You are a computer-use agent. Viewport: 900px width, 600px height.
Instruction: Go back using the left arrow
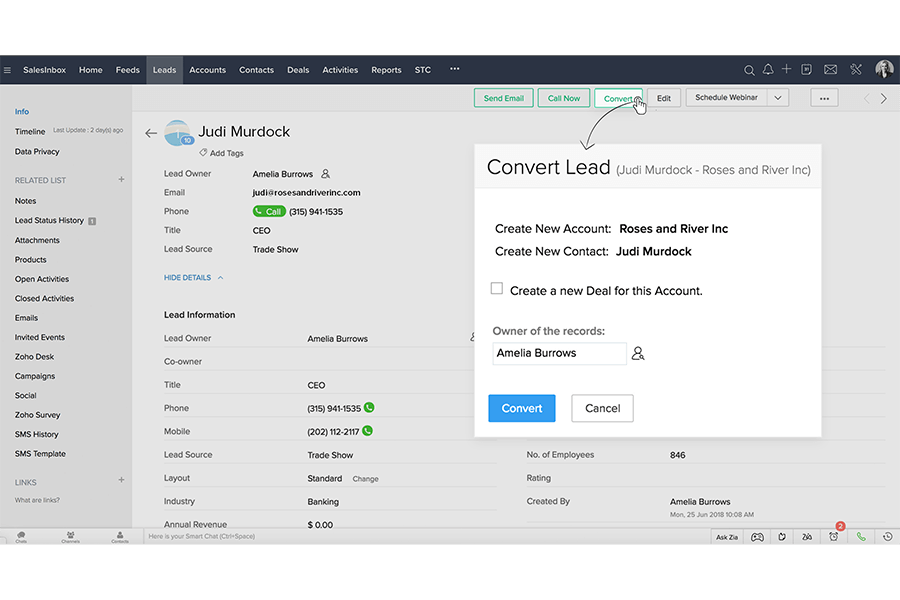click(x=151, y=133)
